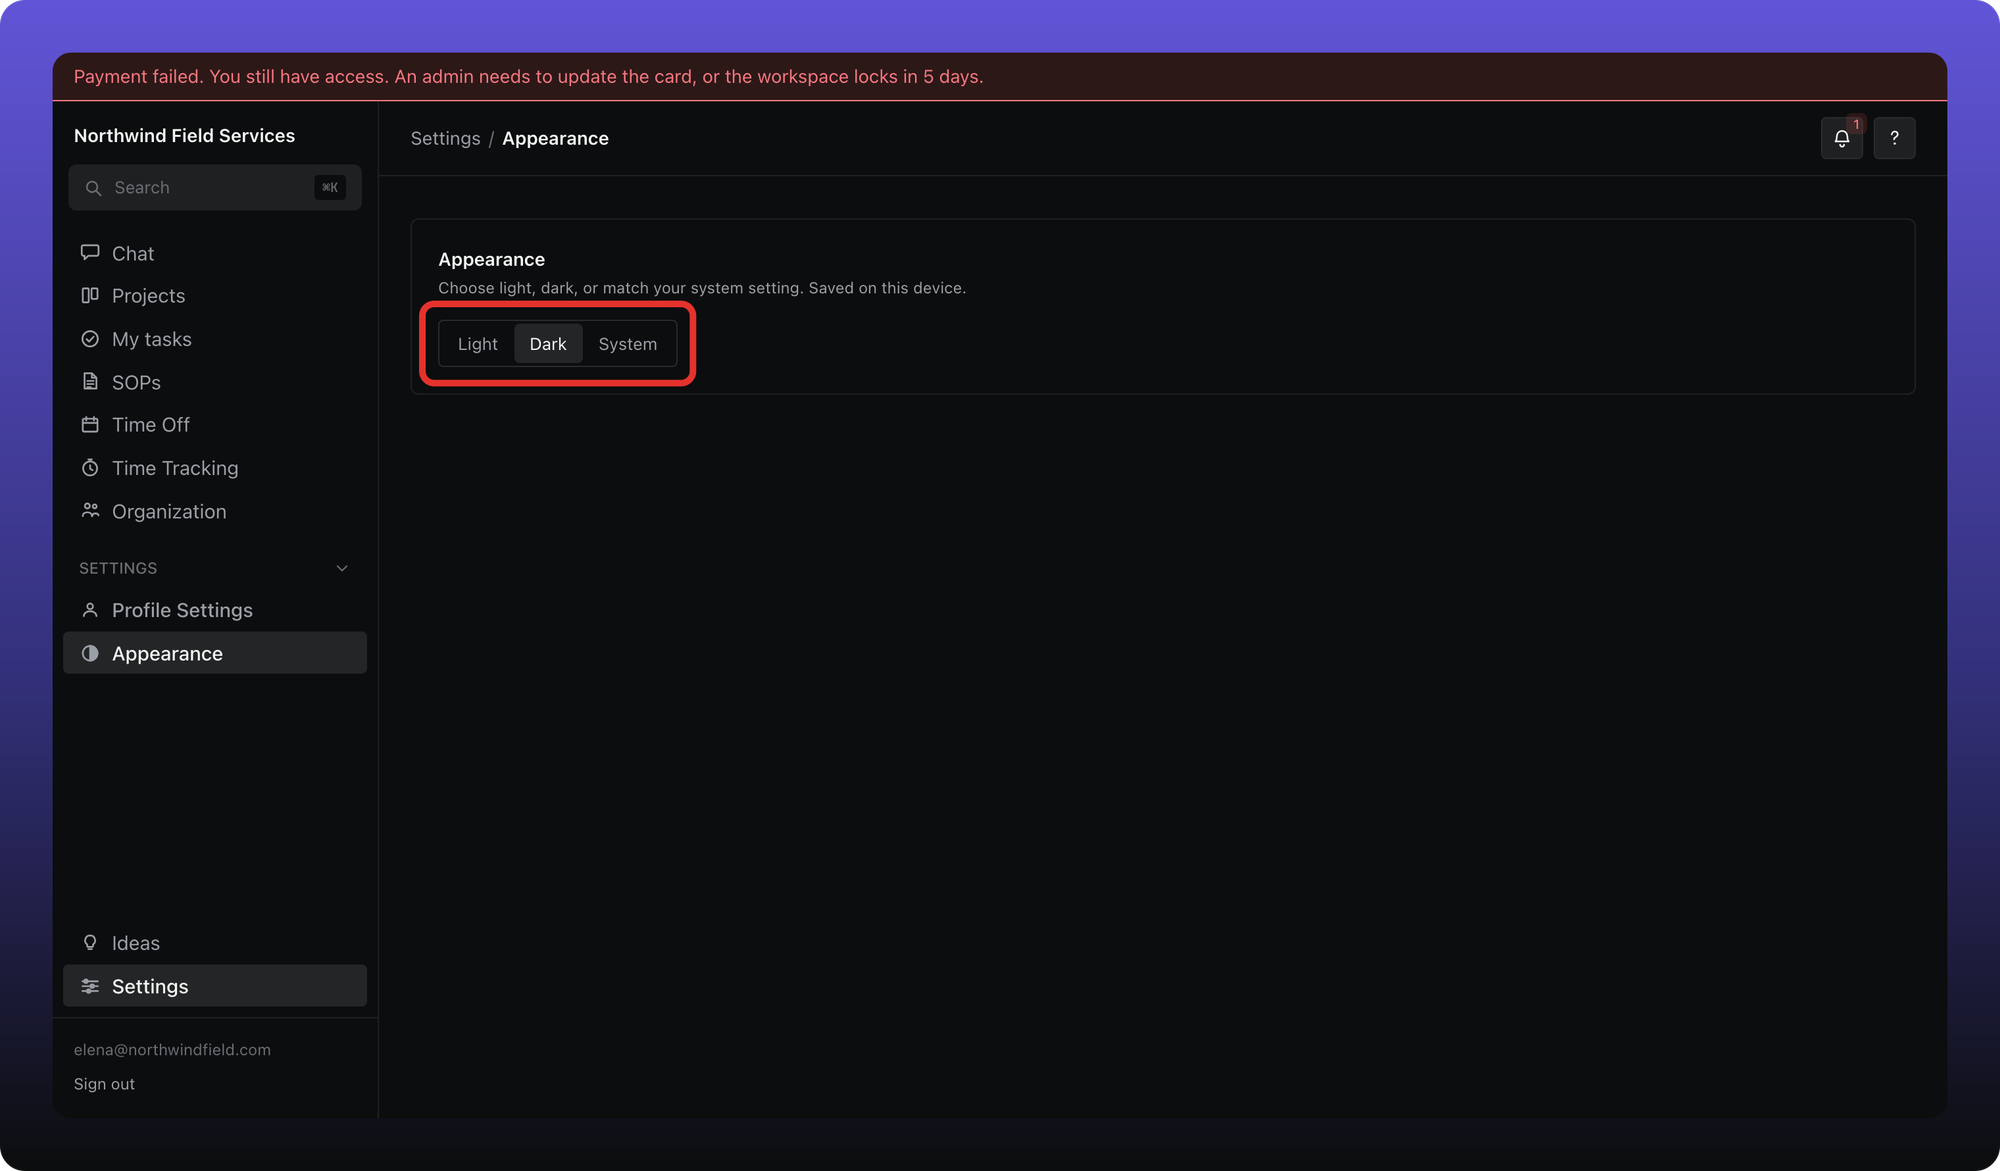Click the Chat speech bubble icon

90,253
